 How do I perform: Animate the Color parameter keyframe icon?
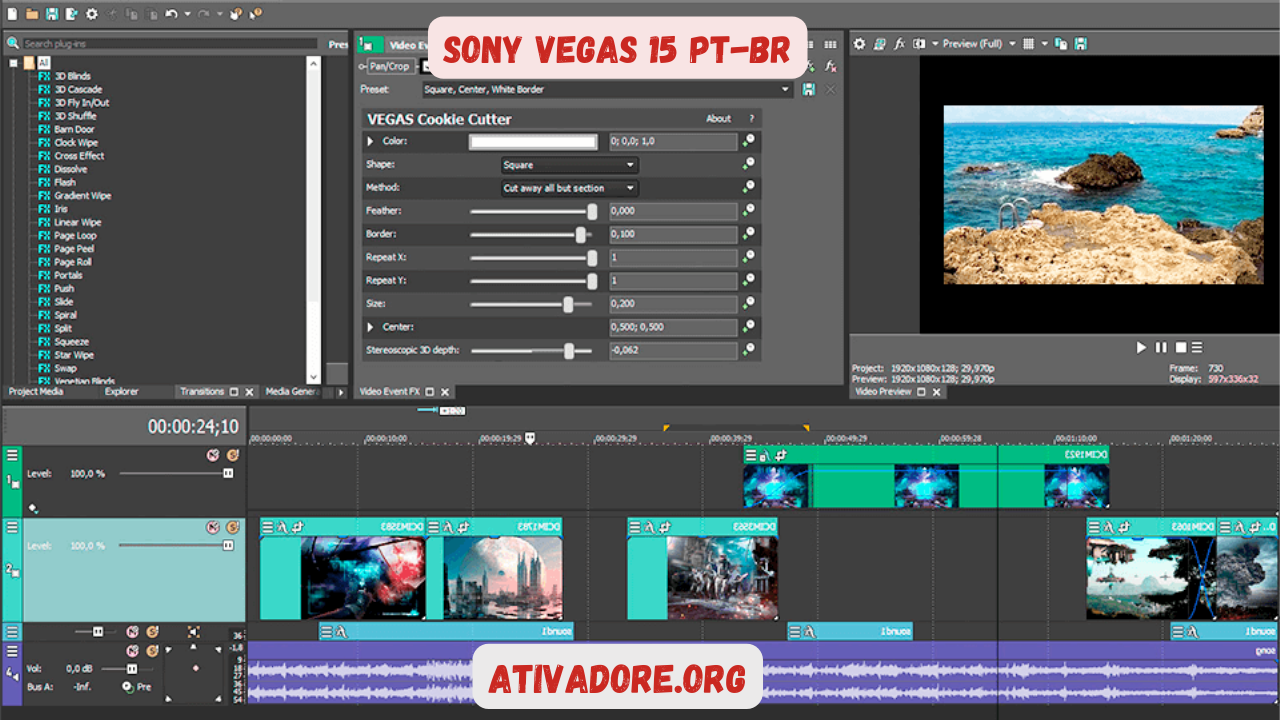coord(748,142)
